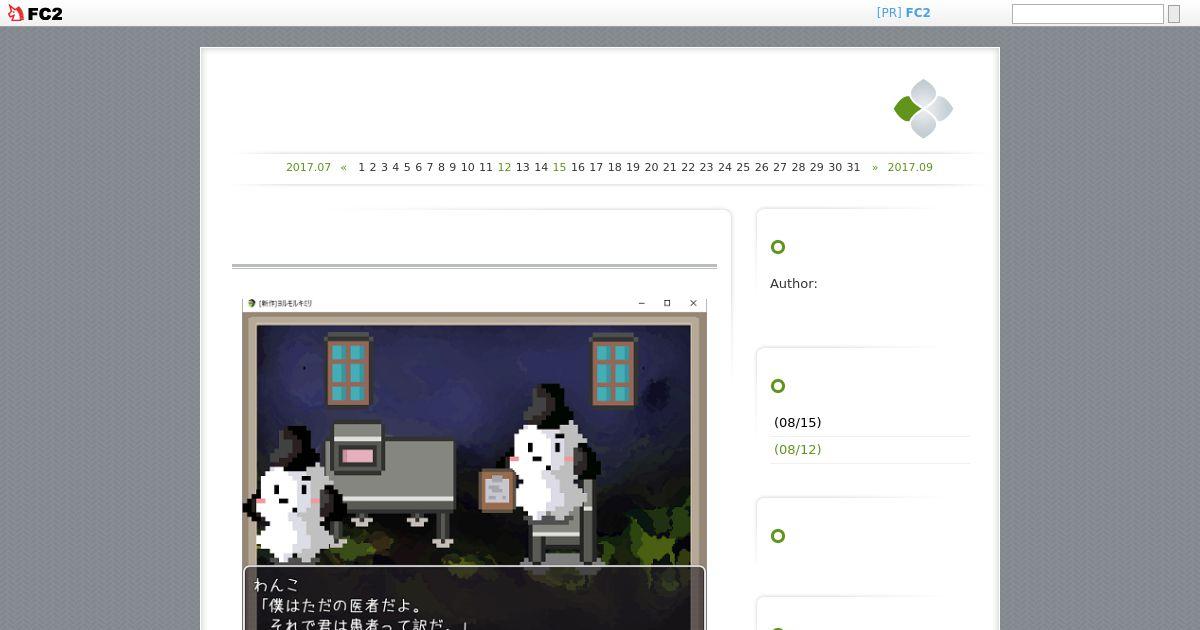Screen dimensions: 1200x630
Task: Click the game window minimize icon in screenshot
Action: (x=641, y=303)
